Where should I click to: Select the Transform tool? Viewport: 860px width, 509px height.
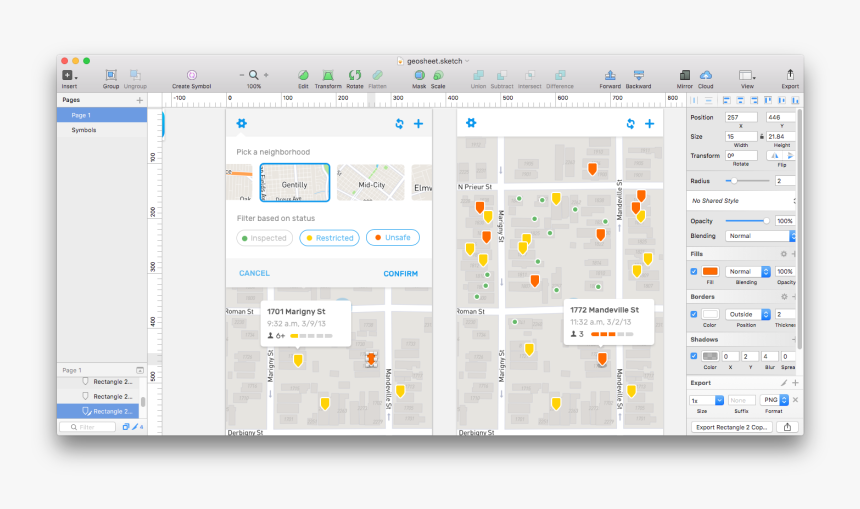click(x=328, y=76)
